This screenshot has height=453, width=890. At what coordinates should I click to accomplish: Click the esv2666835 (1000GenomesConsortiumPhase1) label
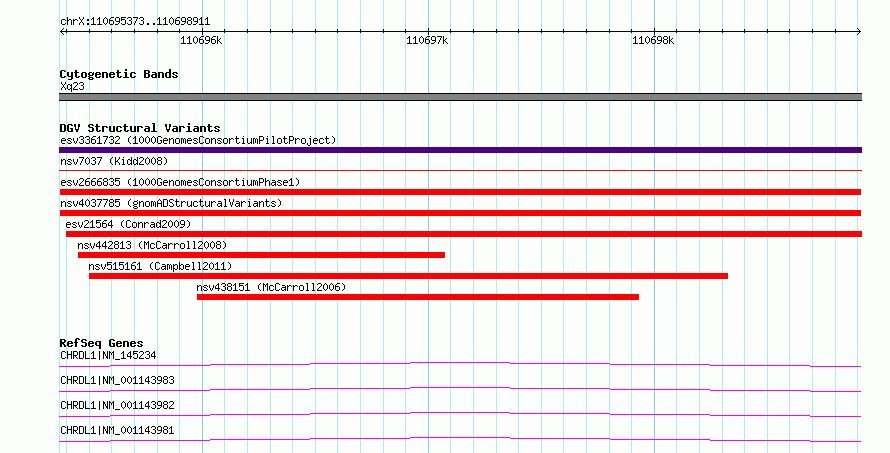coord(180,182)
